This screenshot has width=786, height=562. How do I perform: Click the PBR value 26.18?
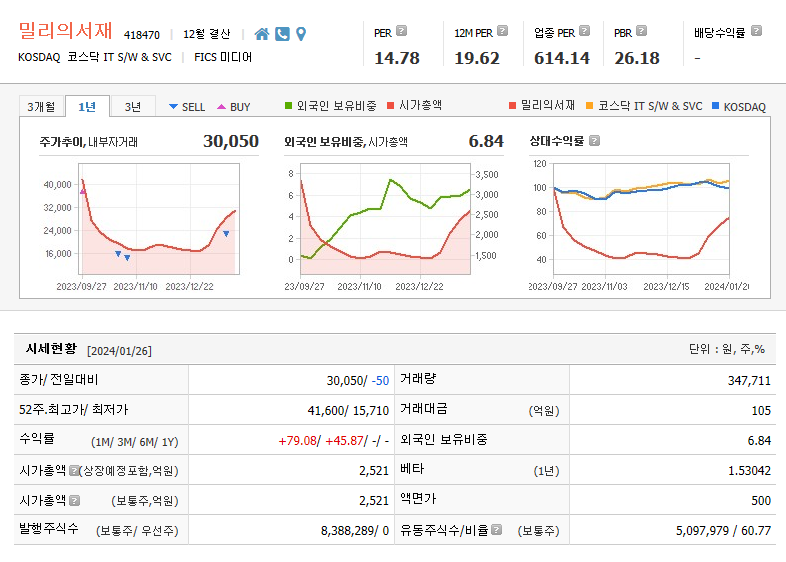637,58
